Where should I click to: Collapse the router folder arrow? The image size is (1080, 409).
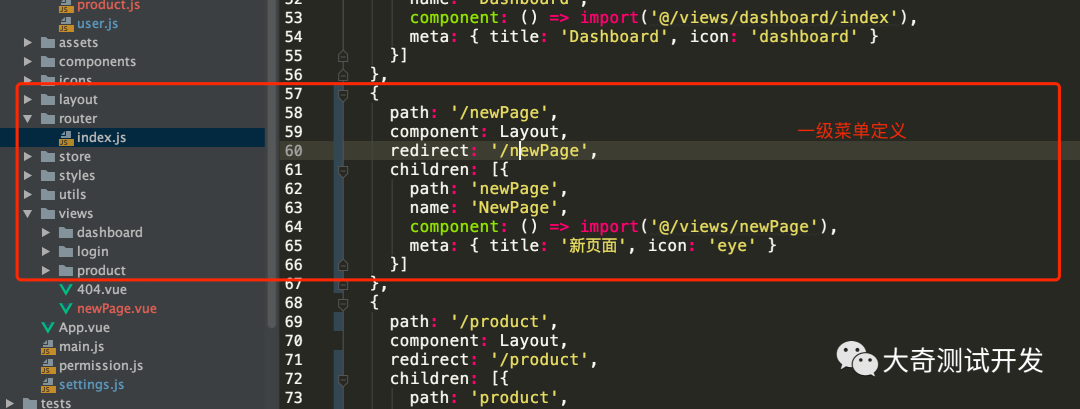28,118
